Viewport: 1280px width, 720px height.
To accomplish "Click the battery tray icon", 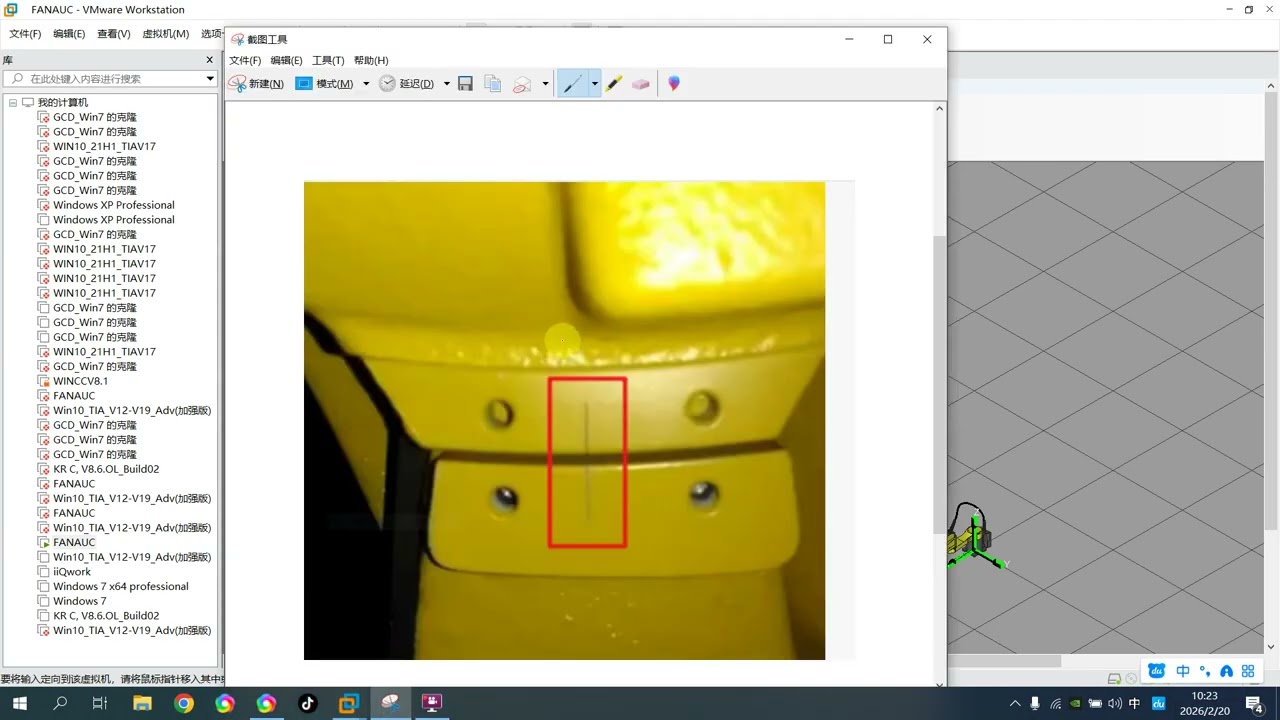I will (1094, 703).
